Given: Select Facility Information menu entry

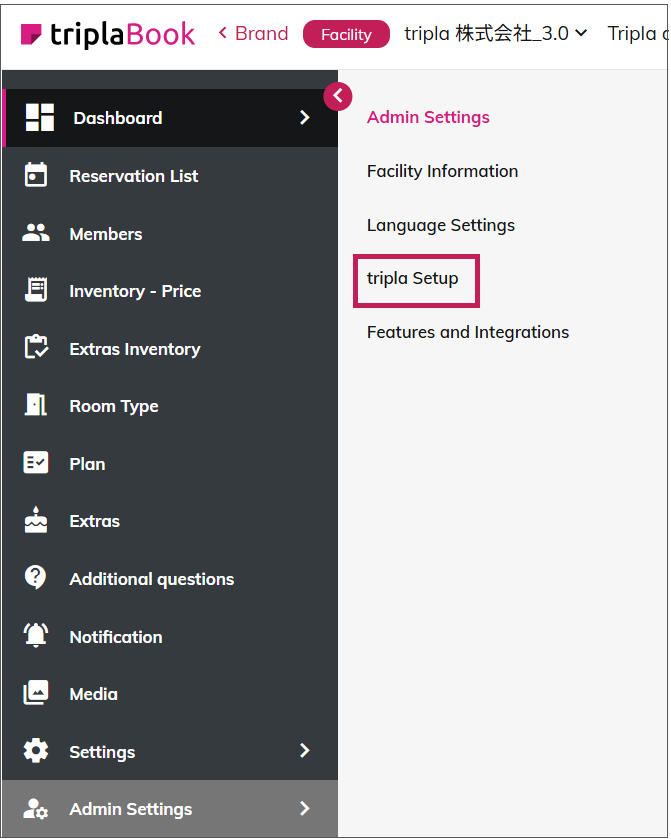Looking at the screenshot, I should [x=442, y=171].
